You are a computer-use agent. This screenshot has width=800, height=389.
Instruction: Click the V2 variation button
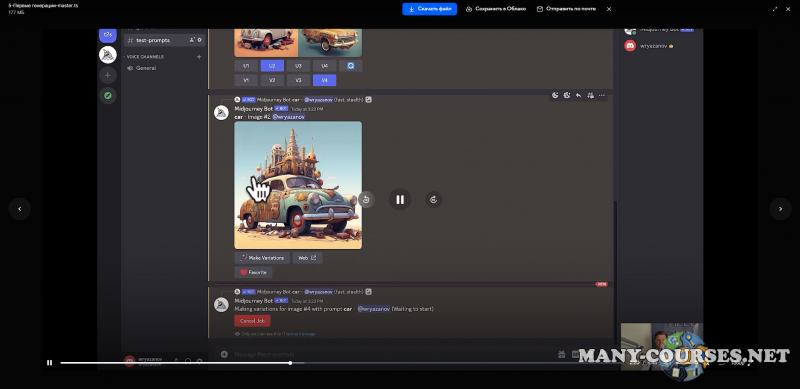pyautogui.click(x=272, y=80)
